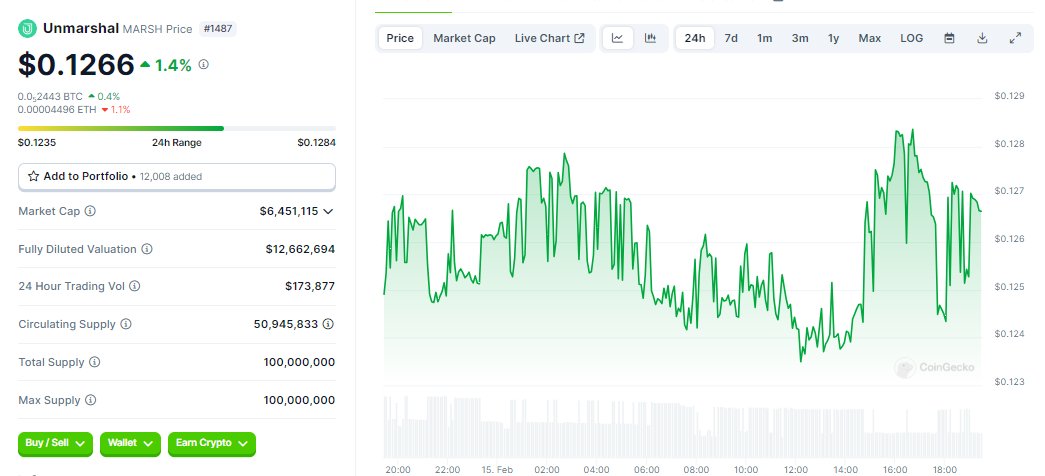Open Earn Crypto dropdown

pos(212,443)
